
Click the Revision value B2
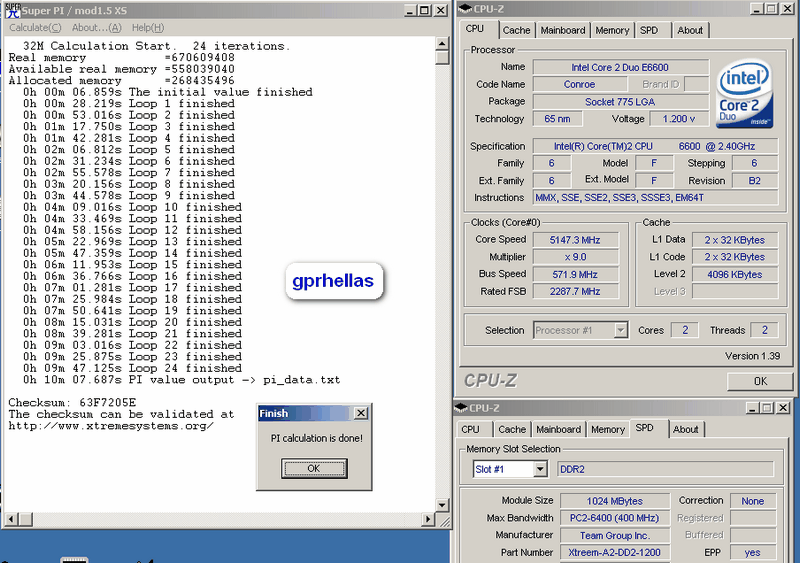[755, 181]
